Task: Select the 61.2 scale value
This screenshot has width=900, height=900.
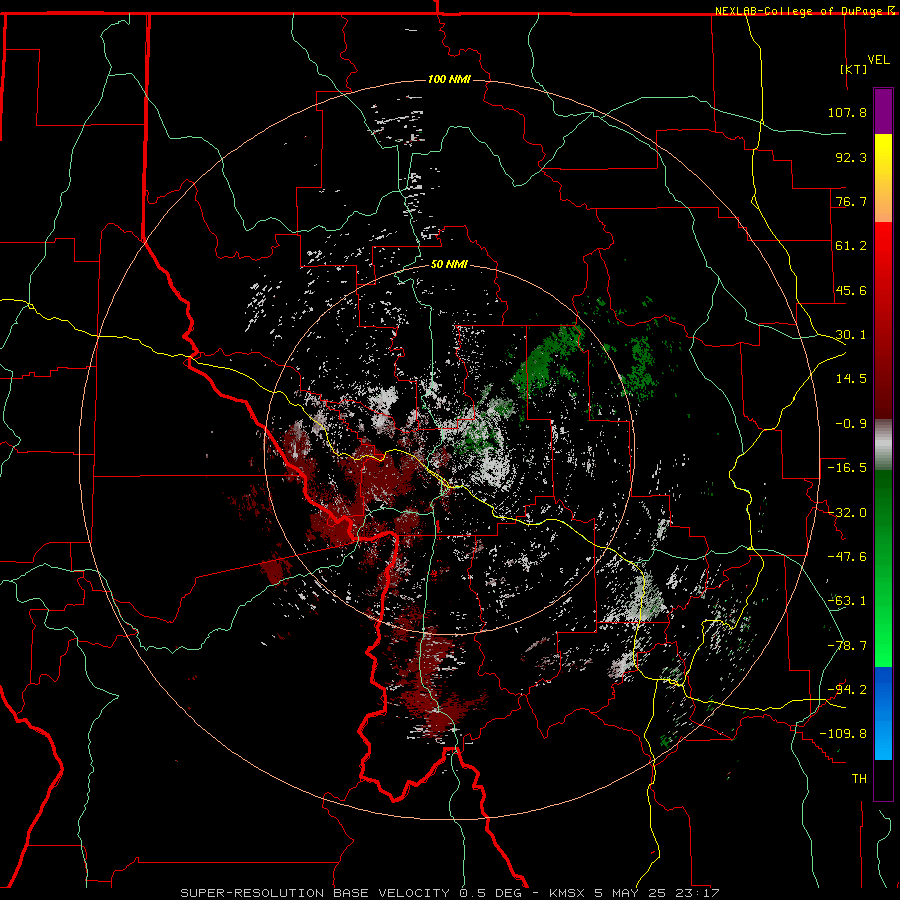Action: click(x=851, y=246)
